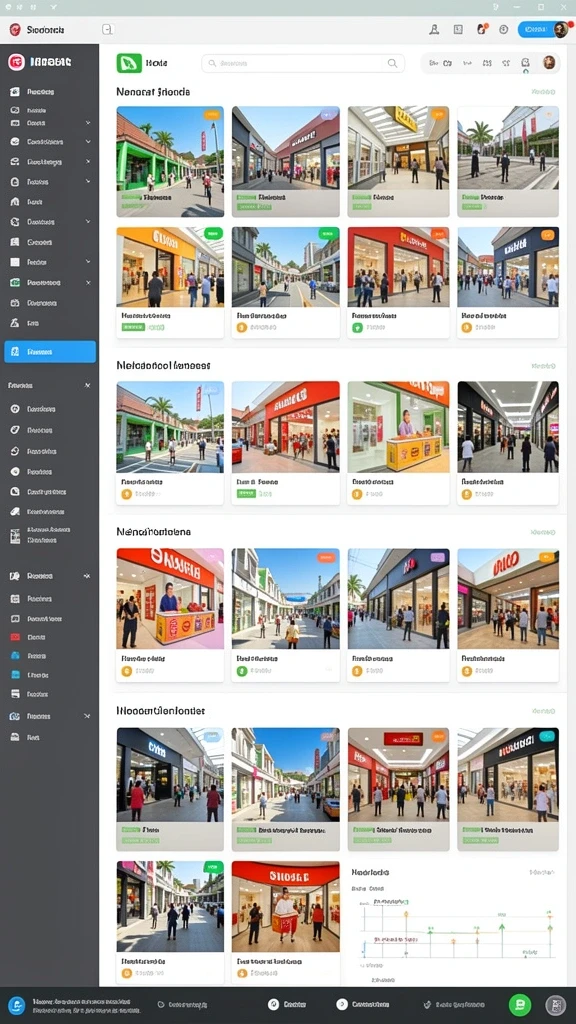Click the green arrow marker on the chart
Viewport: 576px width, 1024px height.
pos(502,927)
